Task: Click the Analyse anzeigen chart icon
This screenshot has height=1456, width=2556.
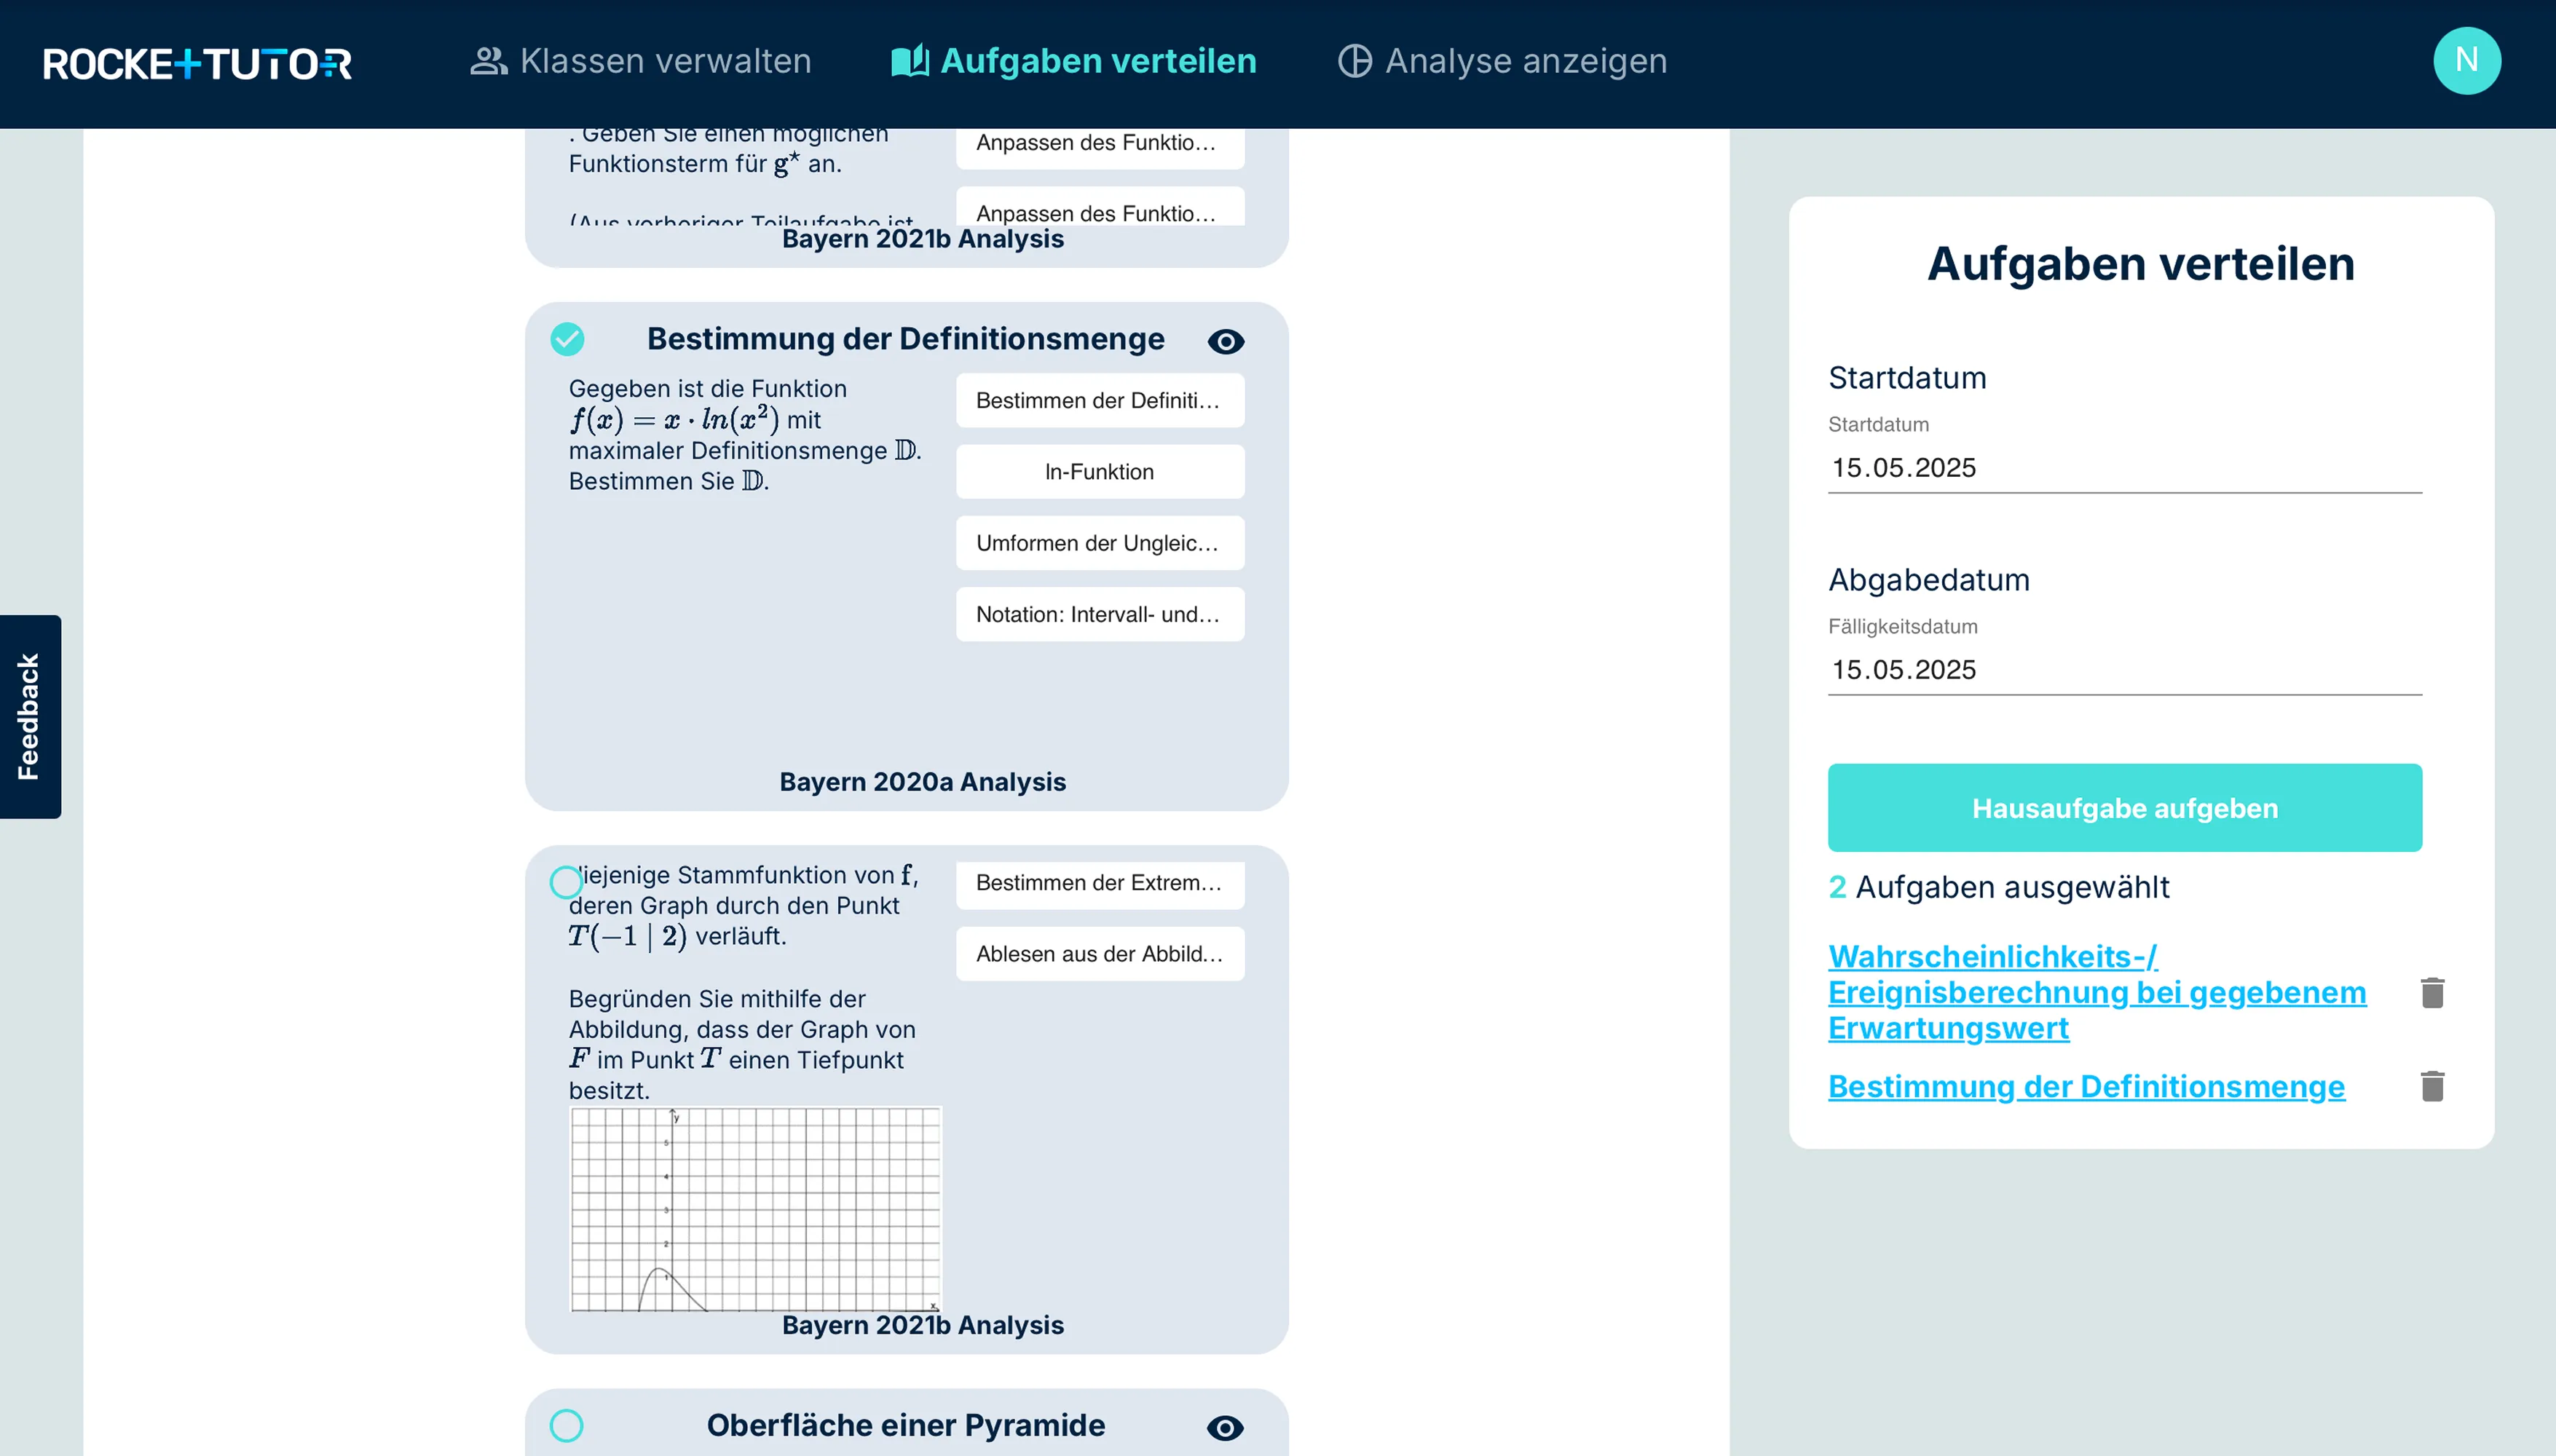Action: click(1354, 61)
